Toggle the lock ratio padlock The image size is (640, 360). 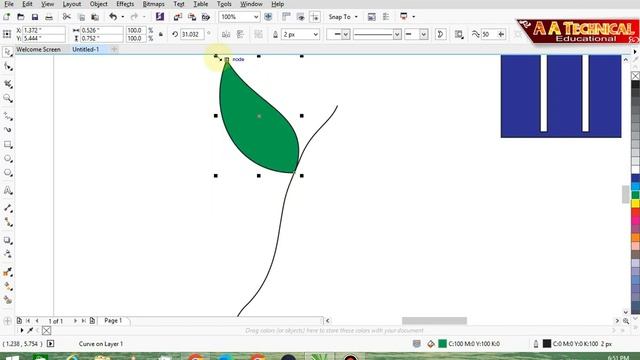(x=161, y=34)
